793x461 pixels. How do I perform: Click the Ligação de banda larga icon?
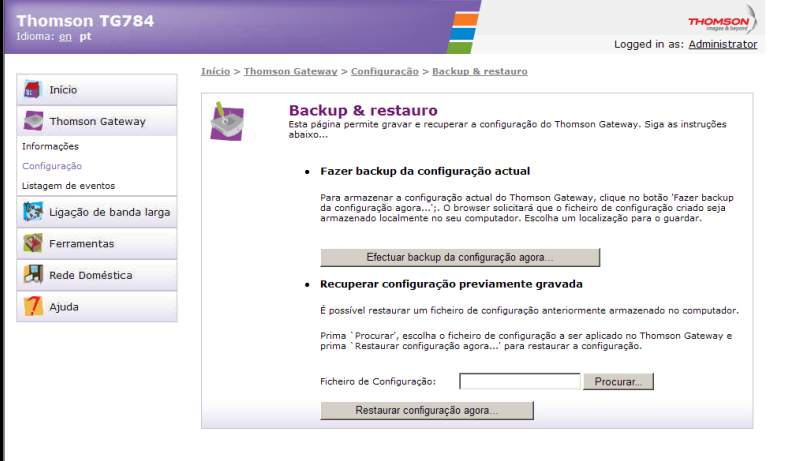click(33, 212)
